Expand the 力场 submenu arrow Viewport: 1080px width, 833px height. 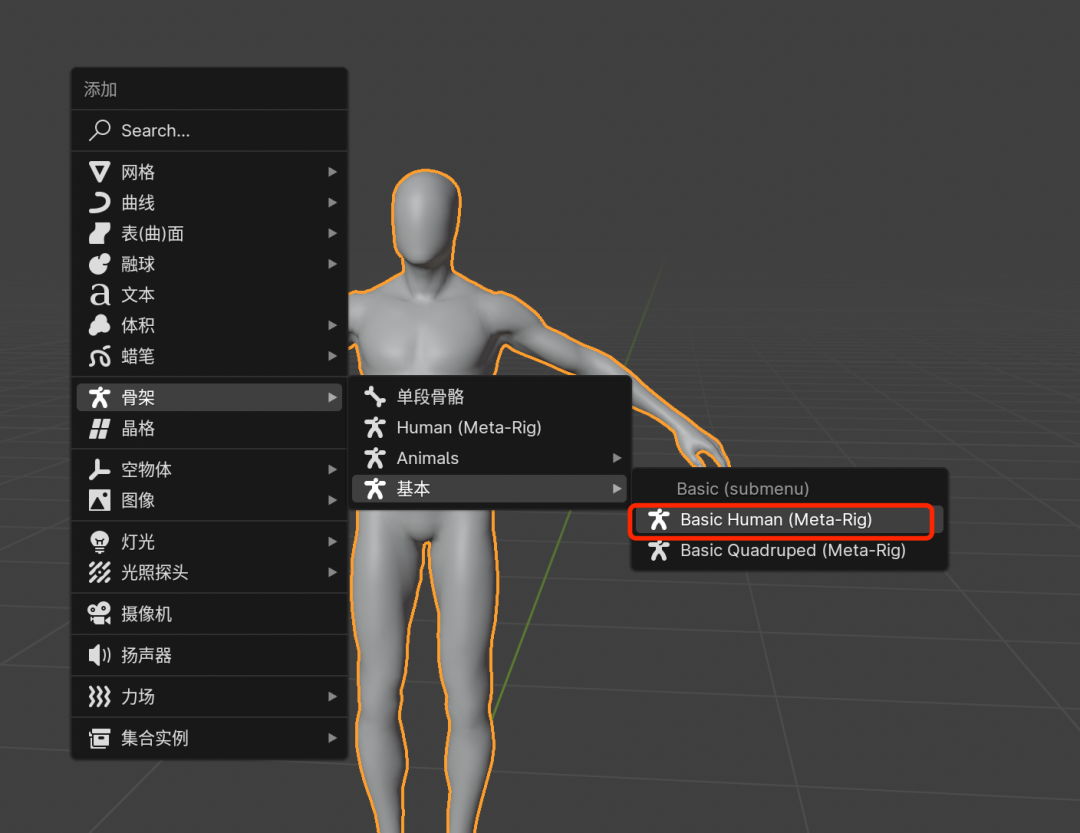333,697
